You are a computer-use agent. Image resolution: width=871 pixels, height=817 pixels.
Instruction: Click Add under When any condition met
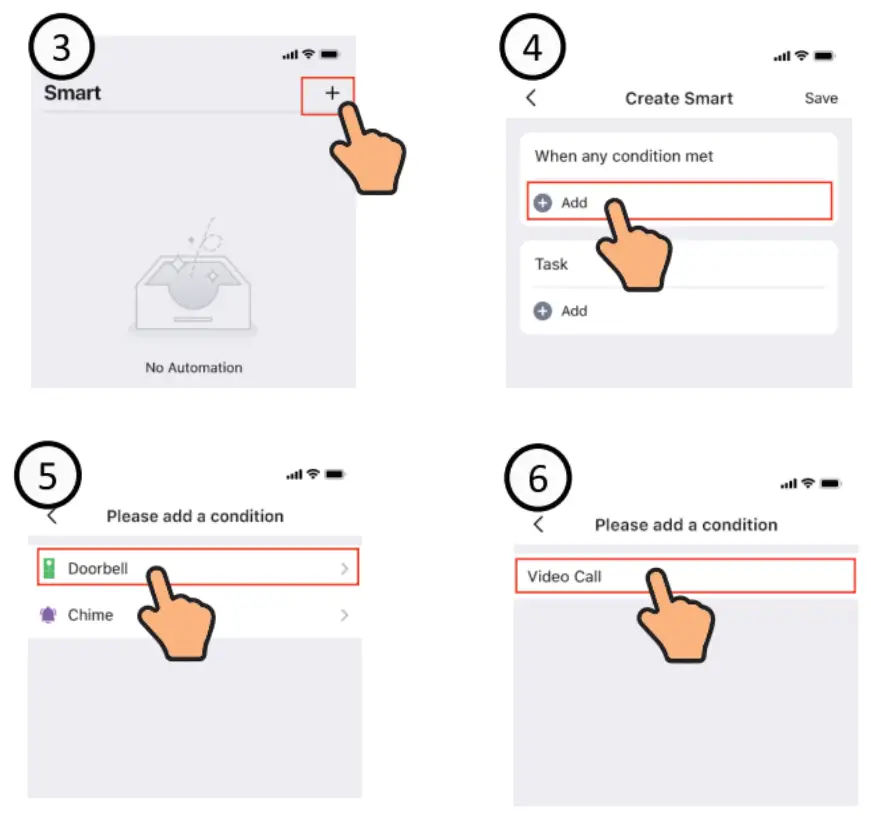click(x=574, y=203)
